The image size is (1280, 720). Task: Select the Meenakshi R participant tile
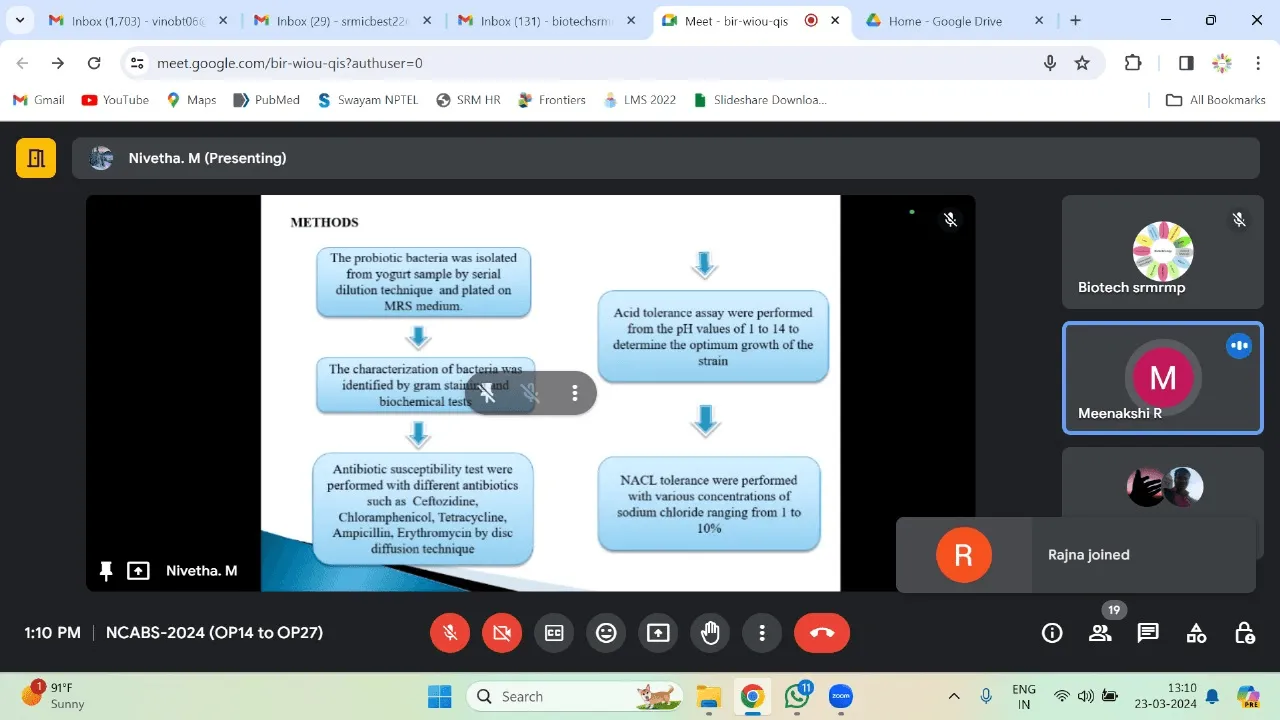[x=1162, y=378]
